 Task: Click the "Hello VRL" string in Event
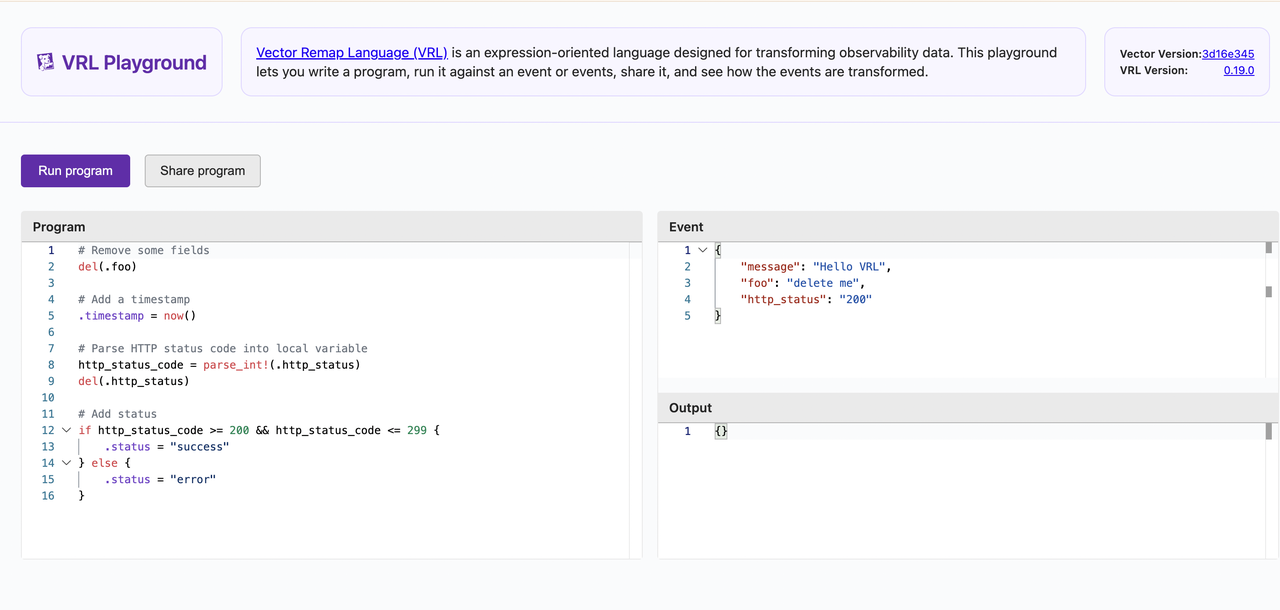[849, 267]
